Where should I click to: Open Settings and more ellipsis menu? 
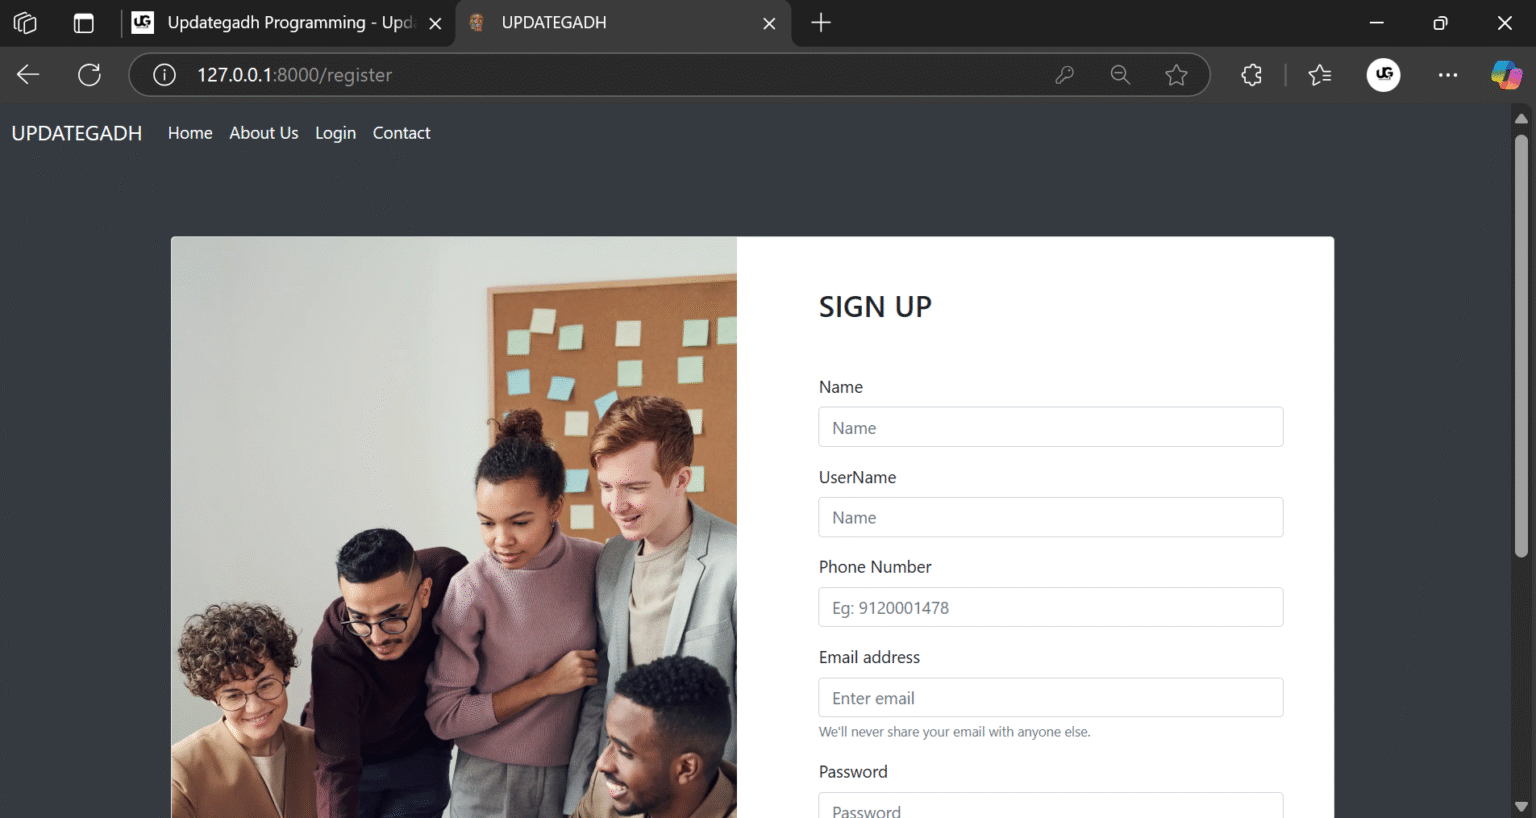tap(1447, 75)
